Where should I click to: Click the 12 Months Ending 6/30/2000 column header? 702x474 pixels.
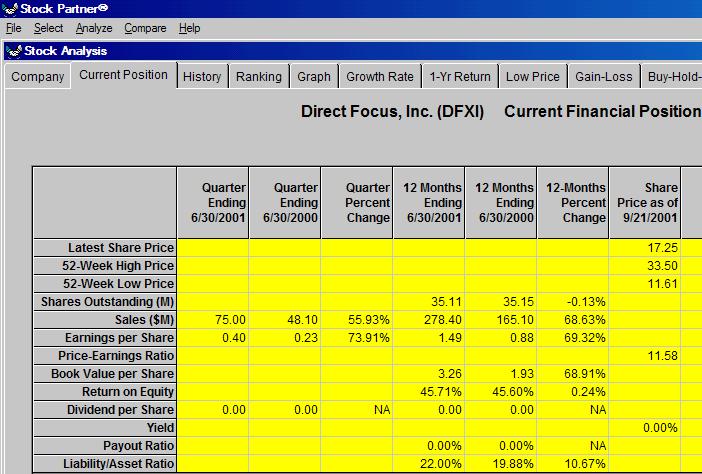point(501,203)
